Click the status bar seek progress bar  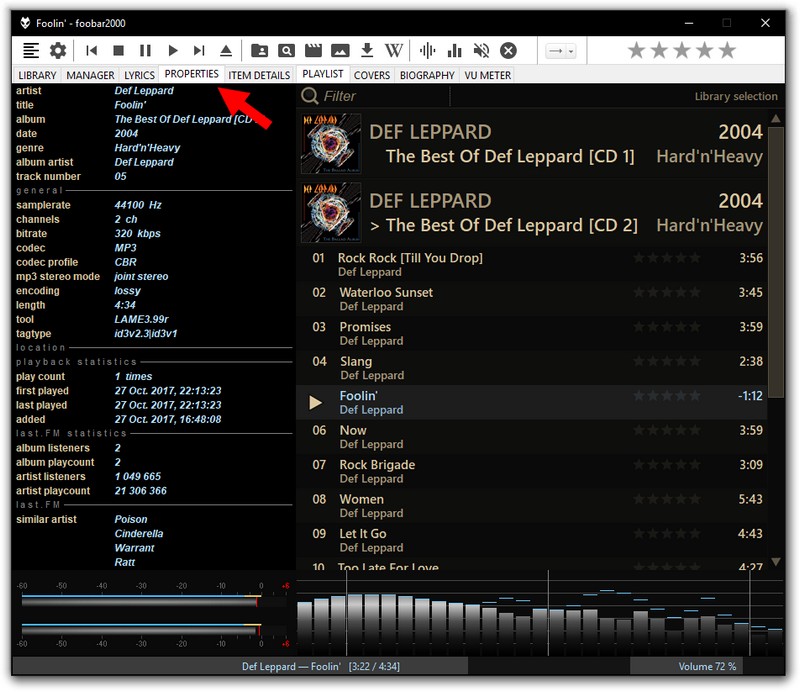point(320,666)
